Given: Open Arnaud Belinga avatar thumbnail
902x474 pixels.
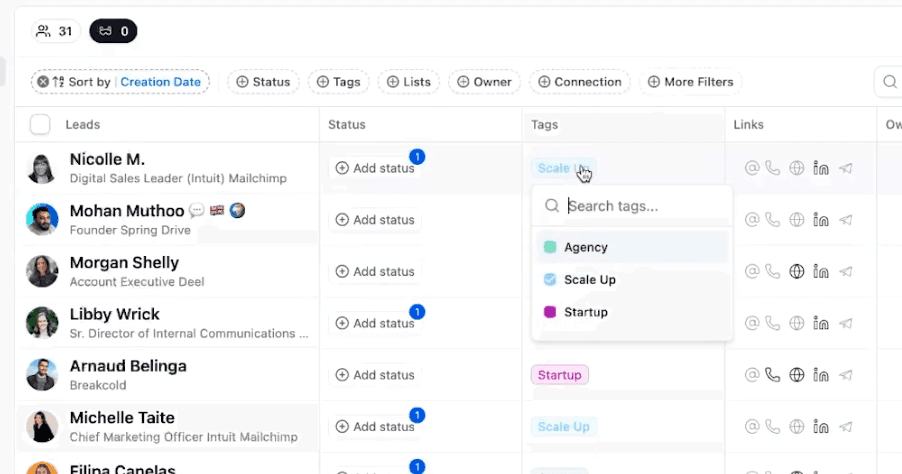Looking at the screenshot, I should (x=42, y=374).
